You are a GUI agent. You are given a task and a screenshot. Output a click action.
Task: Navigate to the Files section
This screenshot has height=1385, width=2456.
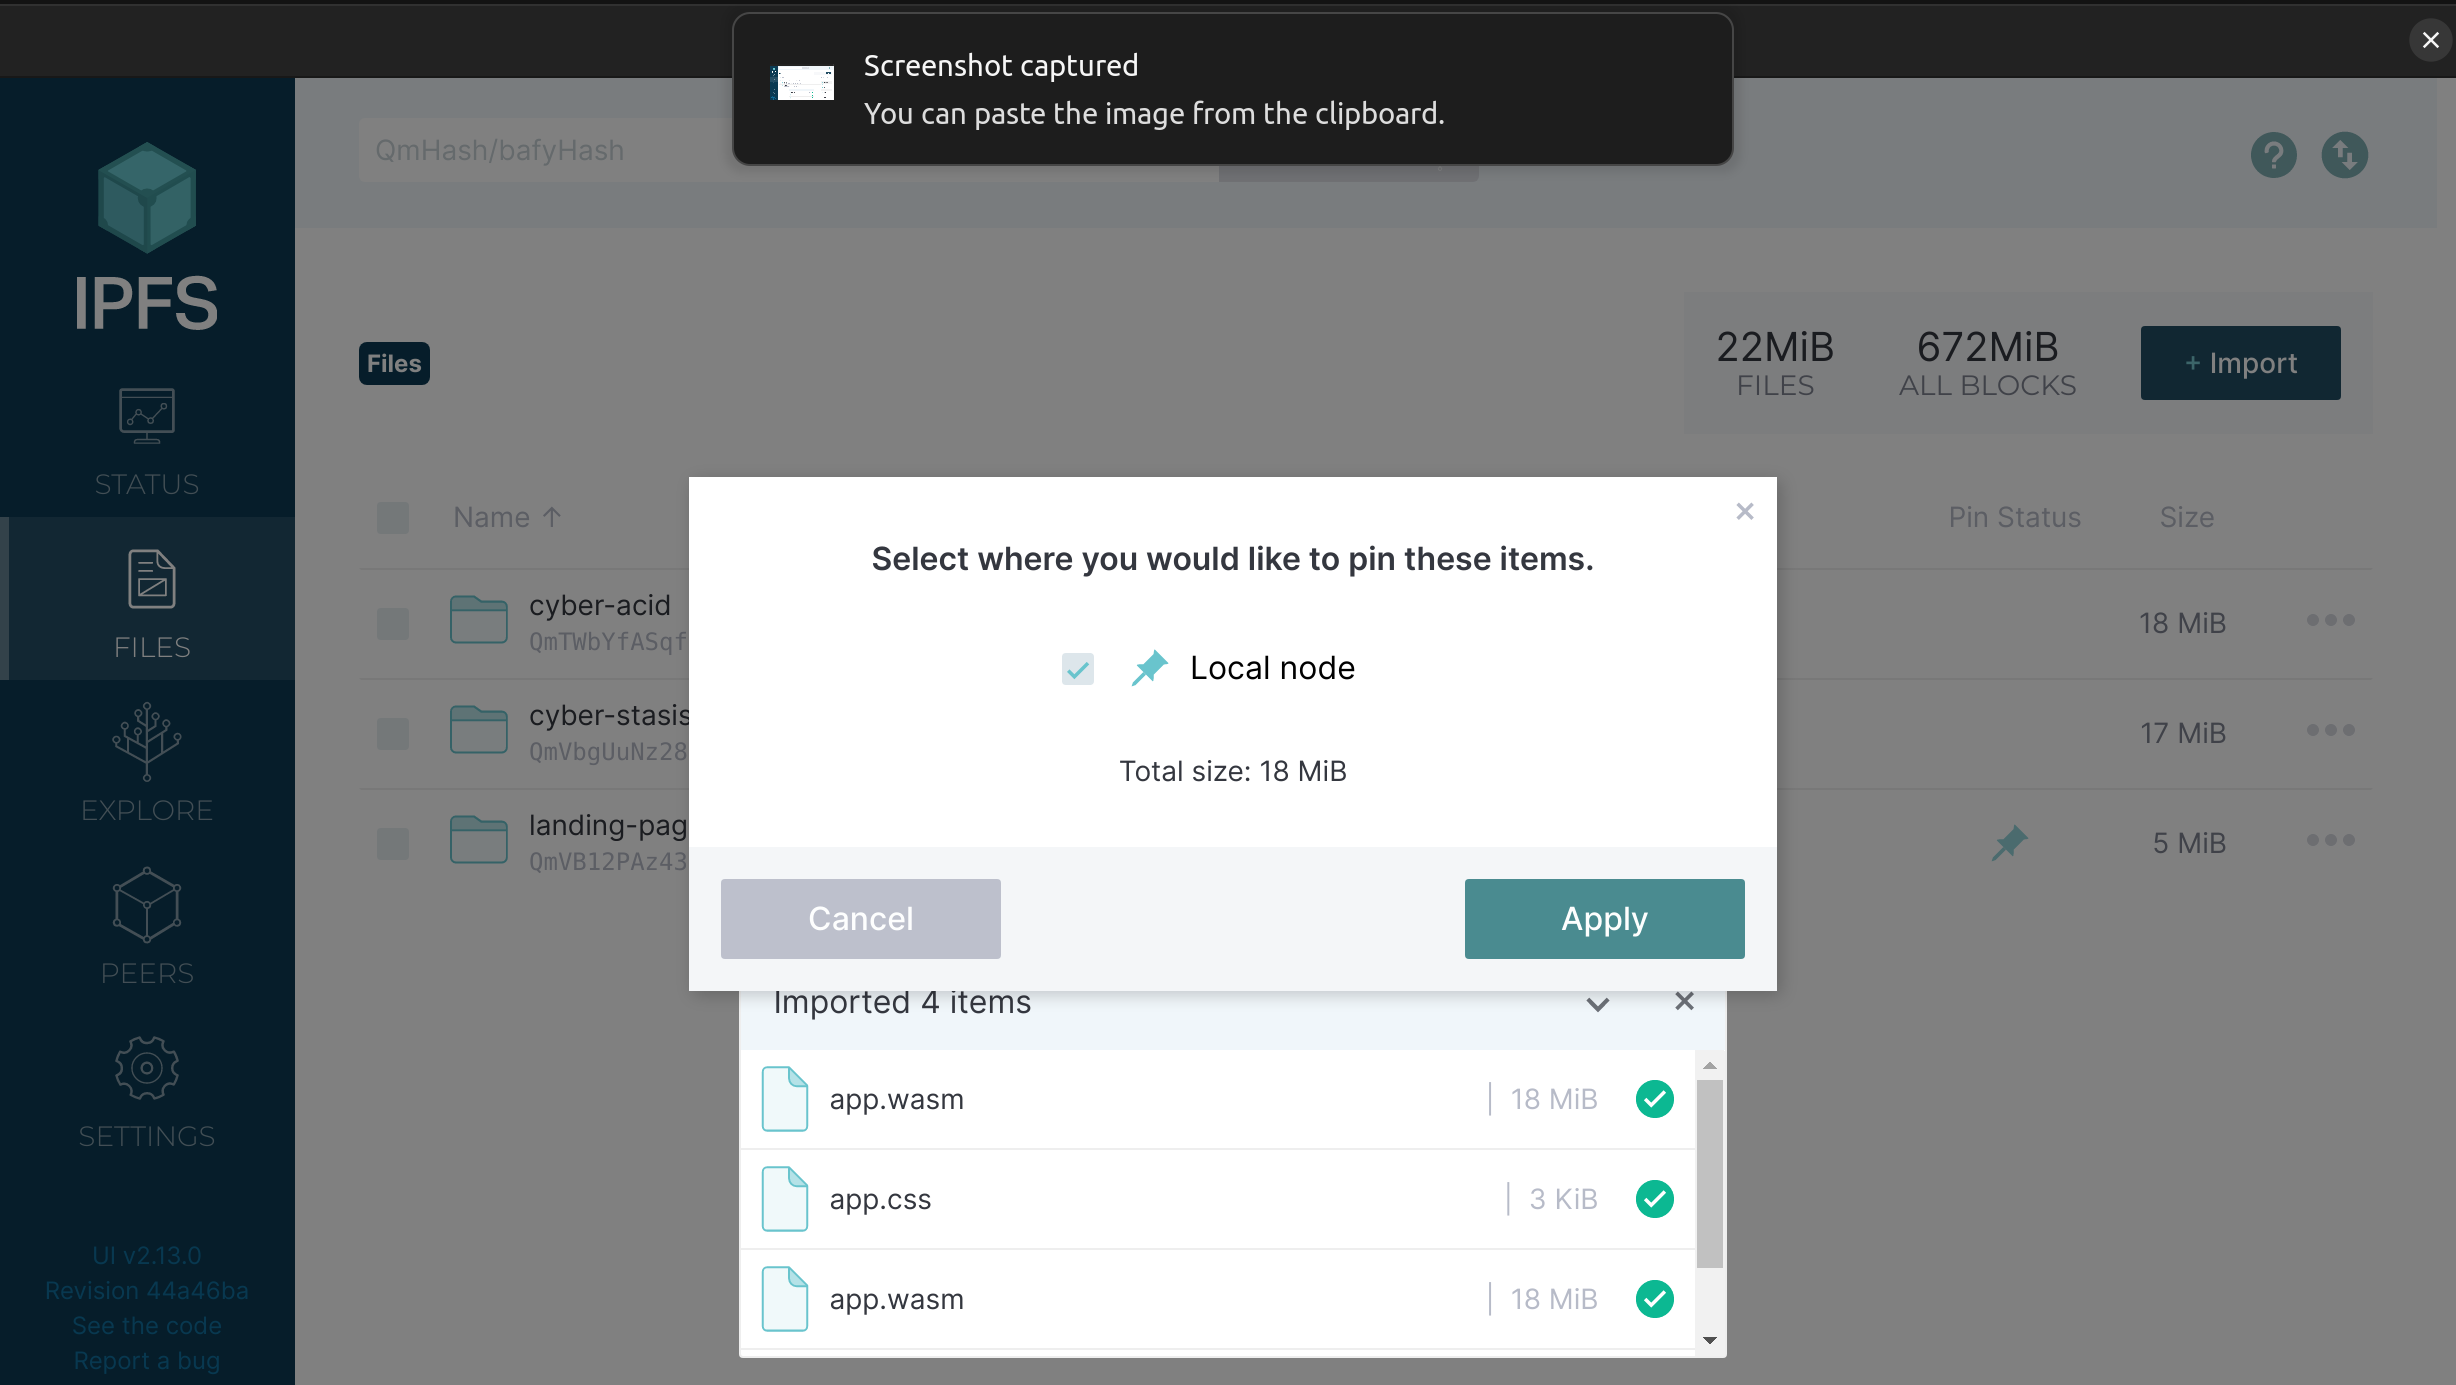pyautogui.click(x=148, y=601)
